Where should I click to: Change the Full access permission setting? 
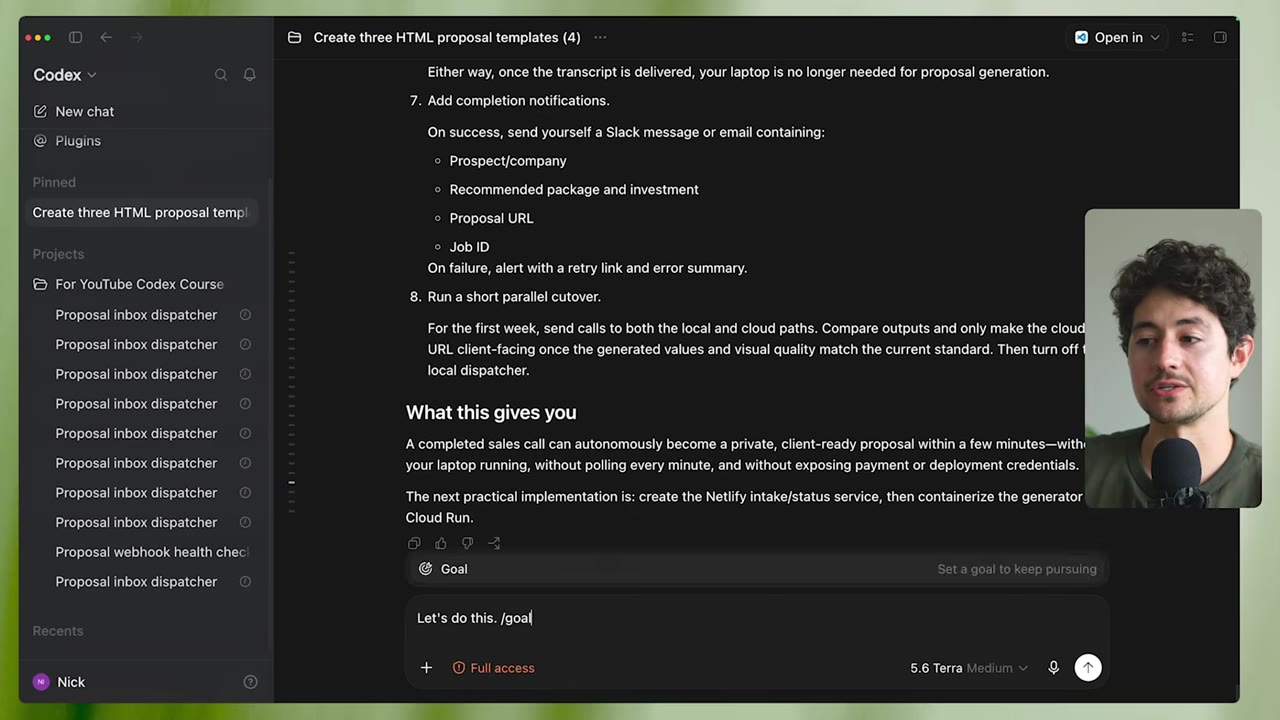click(494, 668)
